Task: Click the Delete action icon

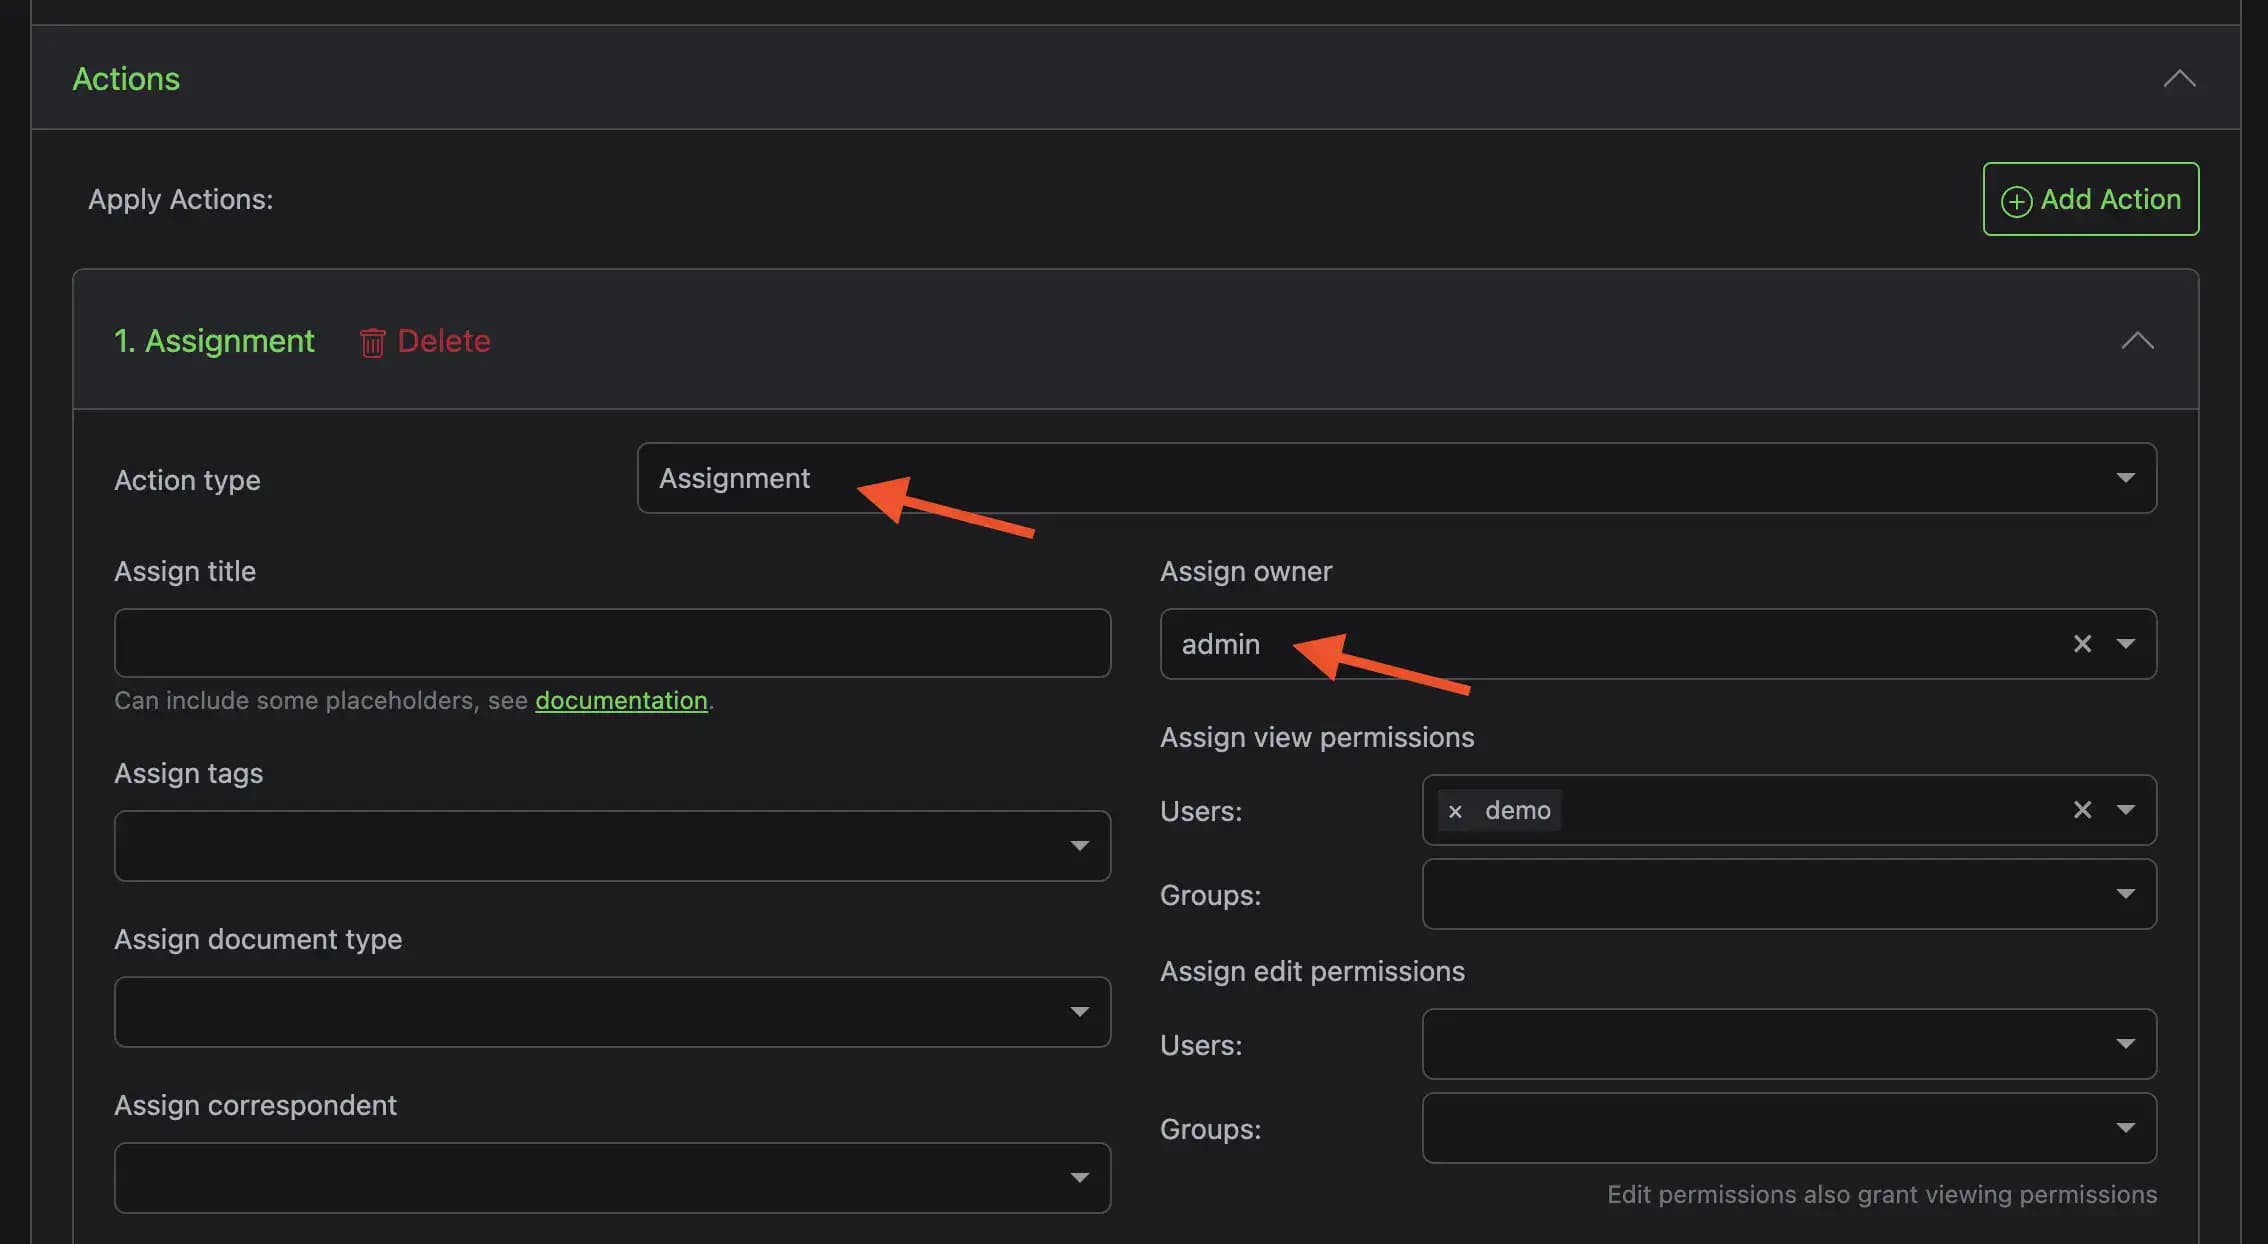Action: 372,340
